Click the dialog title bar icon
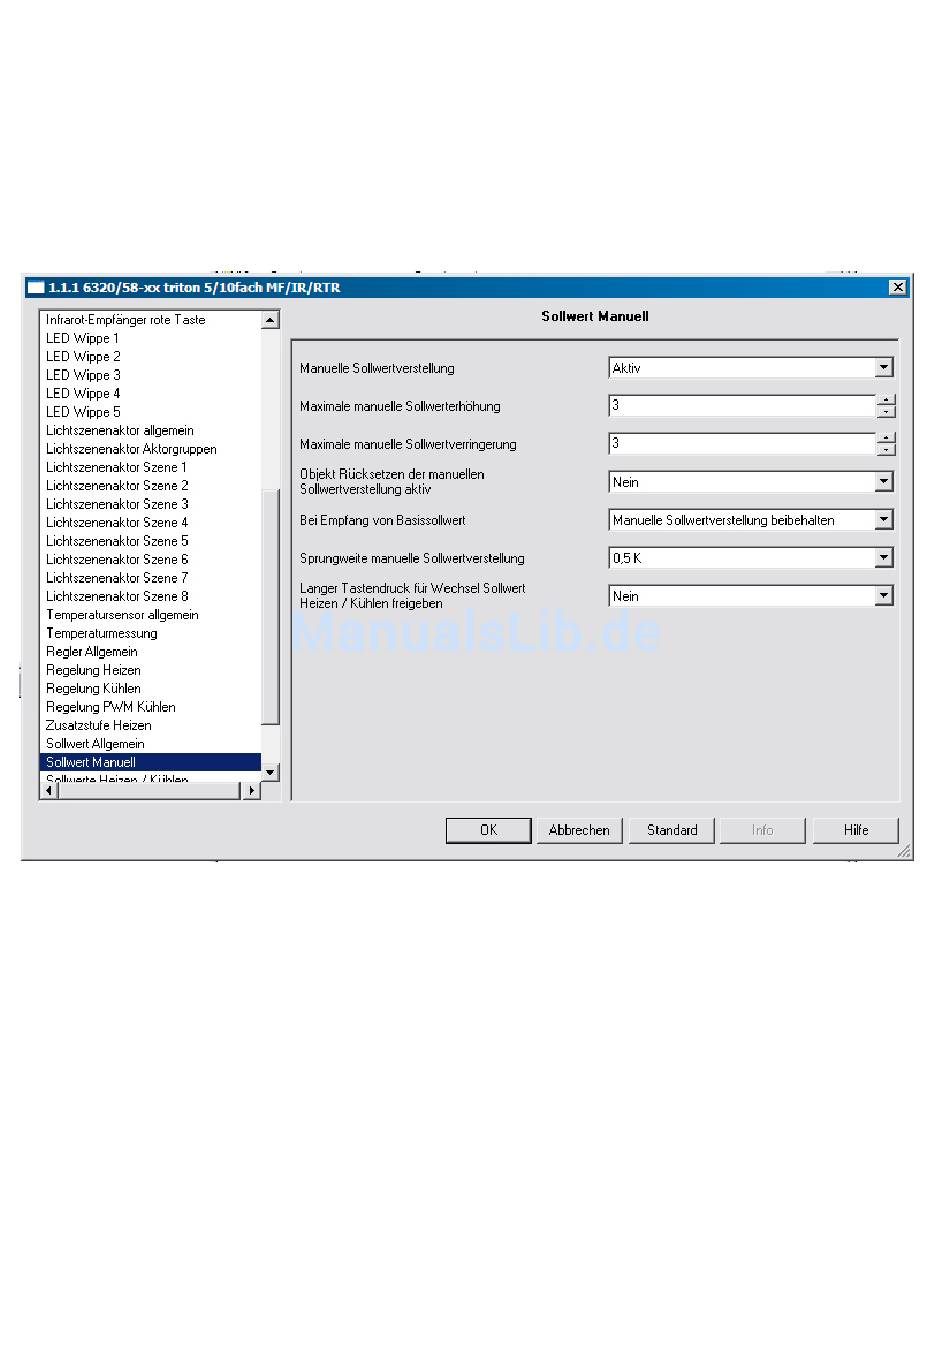 [x=36, y=288]
